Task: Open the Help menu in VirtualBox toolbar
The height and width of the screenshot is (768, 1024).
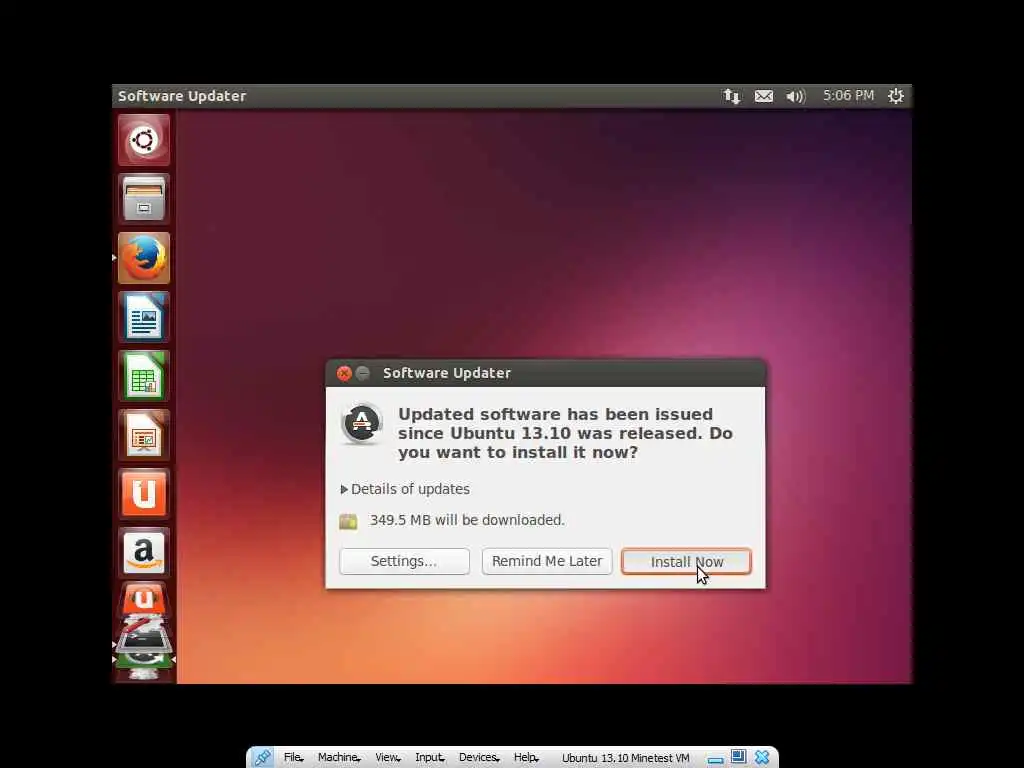Action: [x=526, y=758]
